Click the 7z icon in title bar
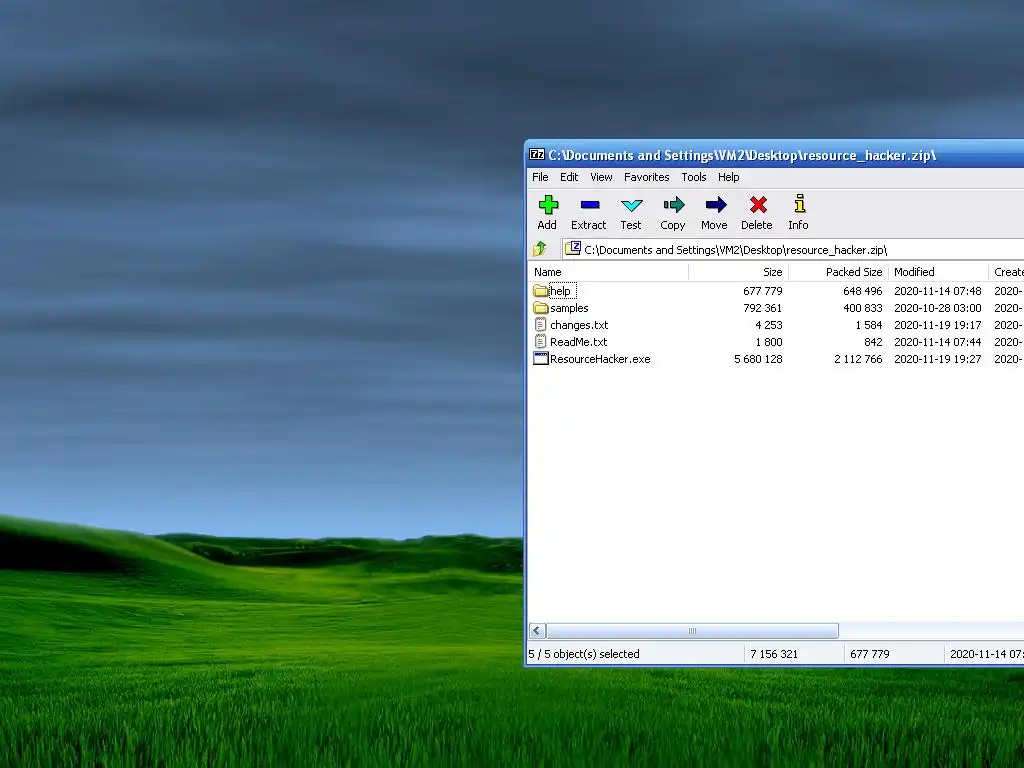 (537, 155)
